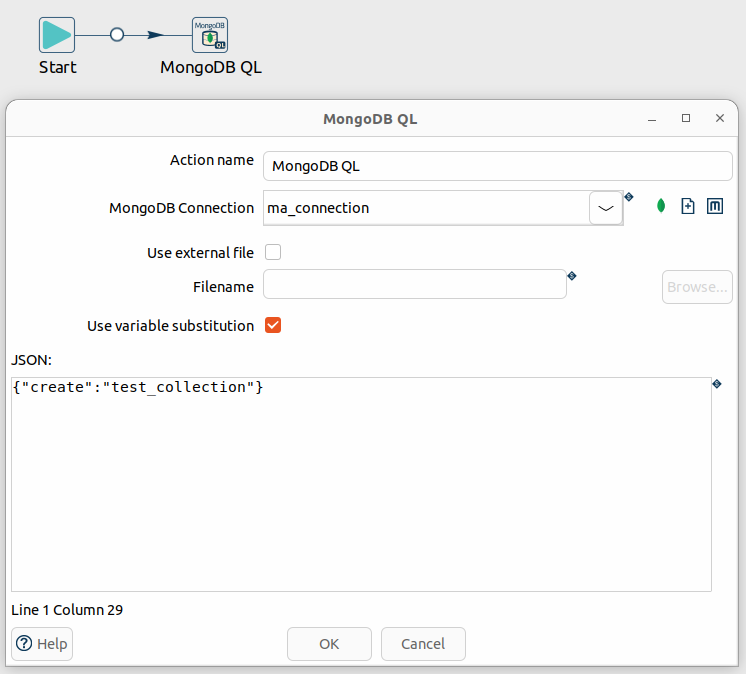Screen dimensions: 746x674
Task: Open the metadata manager icon beside connection
Action: (x=715, y=206)
